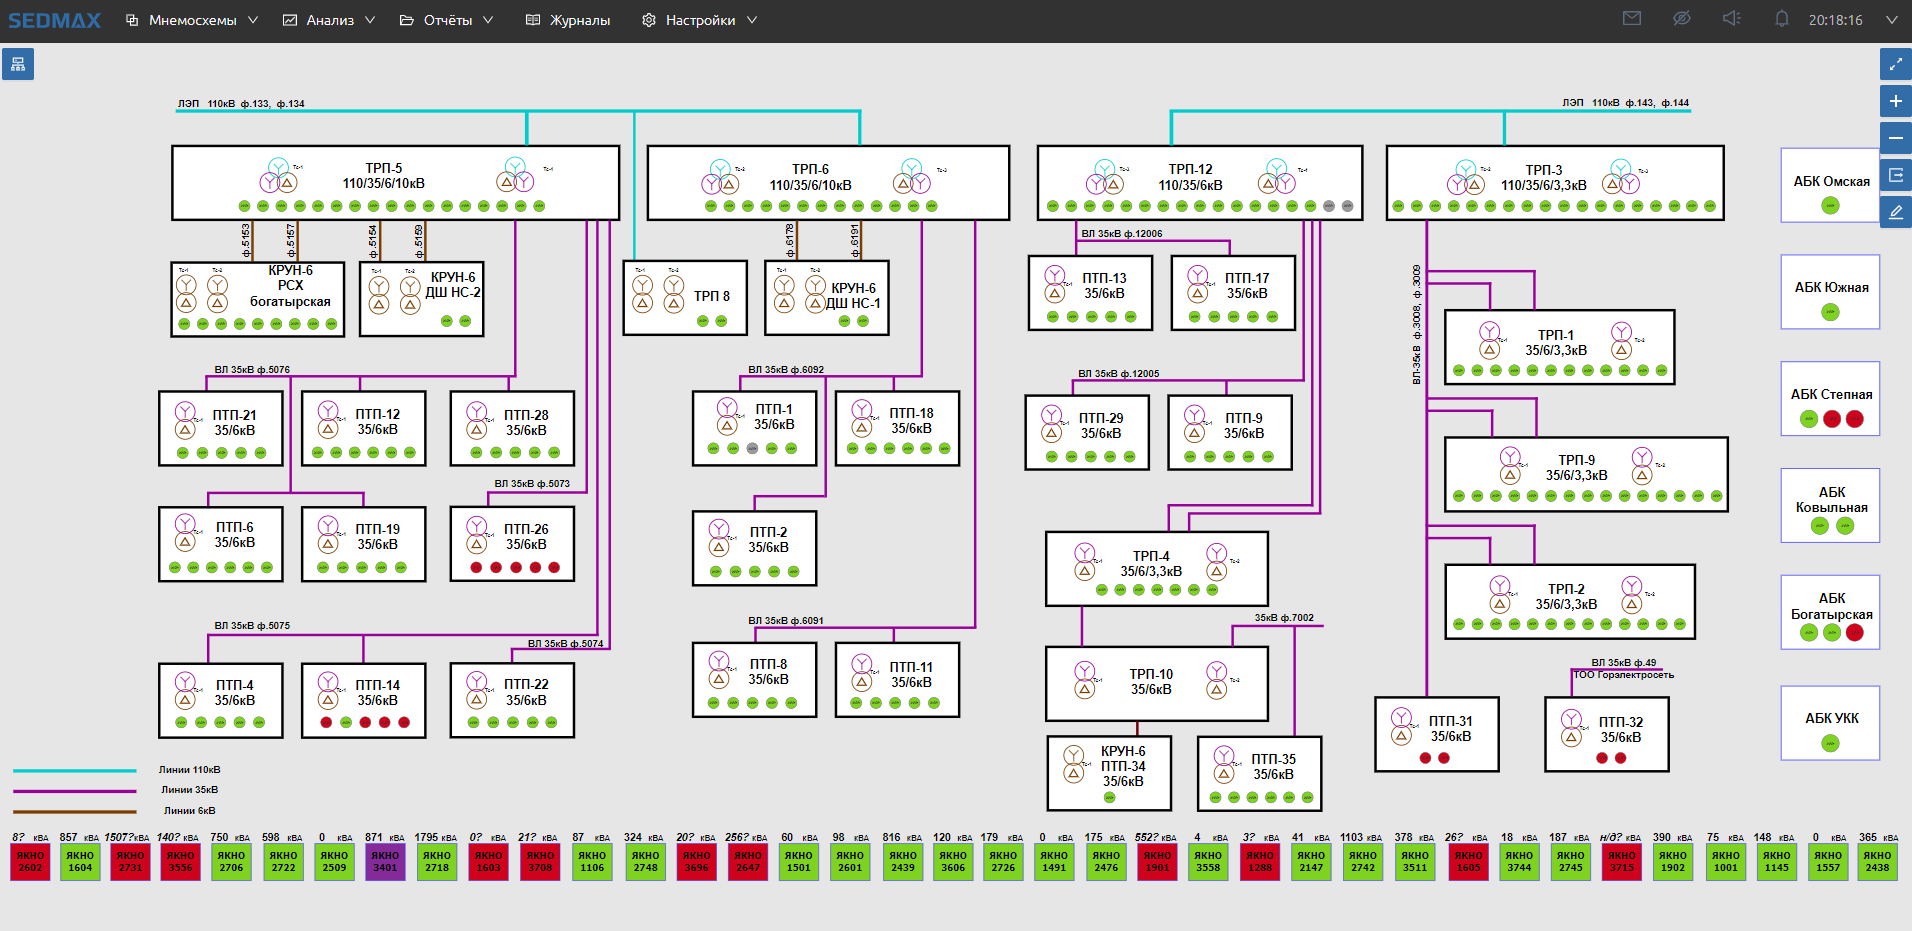Screen dimensions: 1912x931
Task: Zoom in with the plus button
Action: pos(1895,102)
